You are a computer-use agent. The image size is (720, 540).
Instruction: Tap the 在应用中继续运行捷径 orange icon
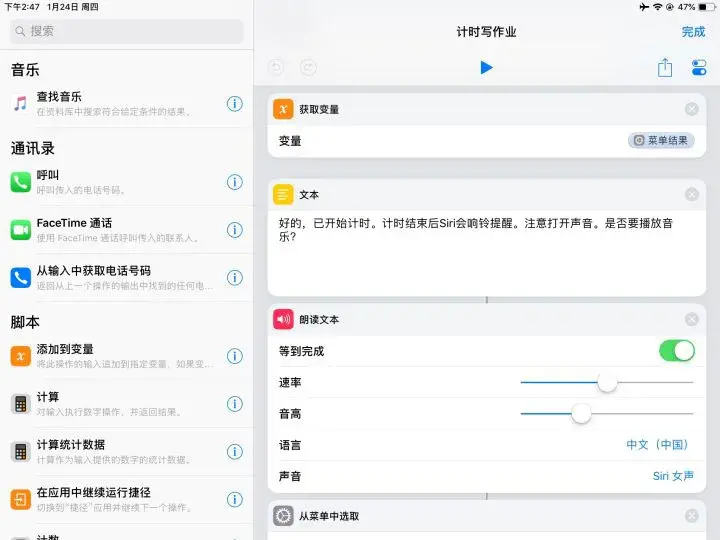pos(20,500)
